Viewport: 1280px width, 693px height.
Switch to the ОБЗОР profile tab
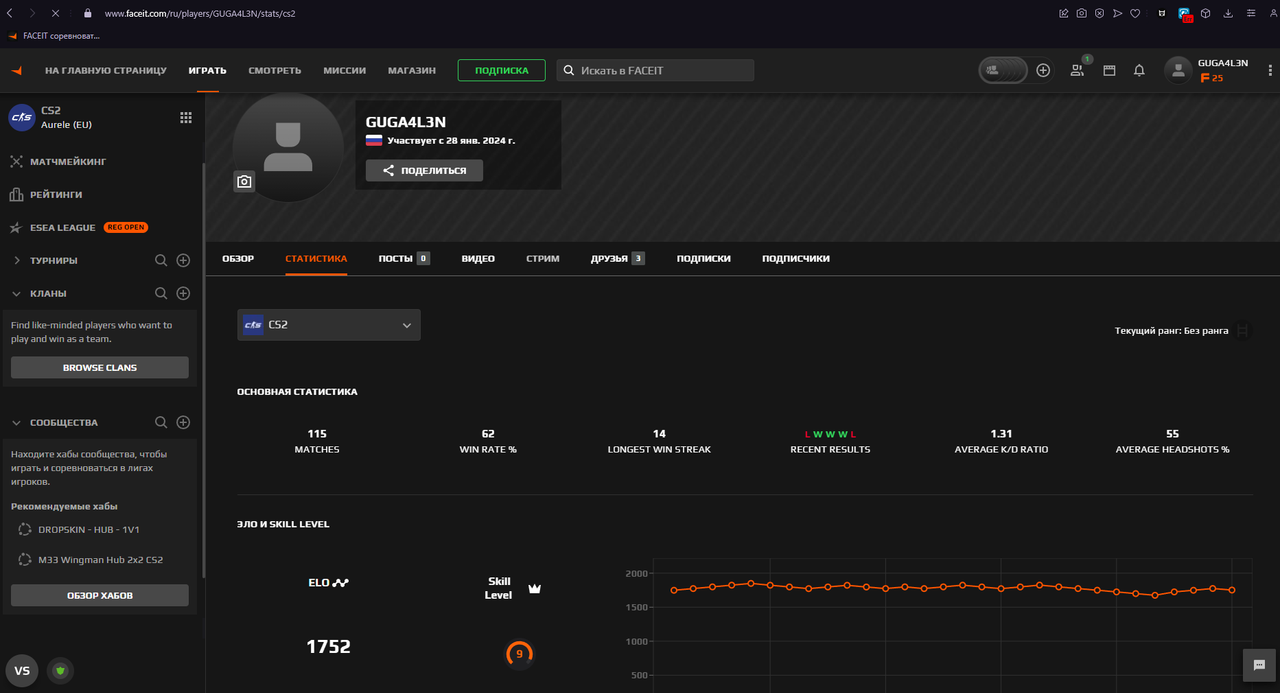238,258
